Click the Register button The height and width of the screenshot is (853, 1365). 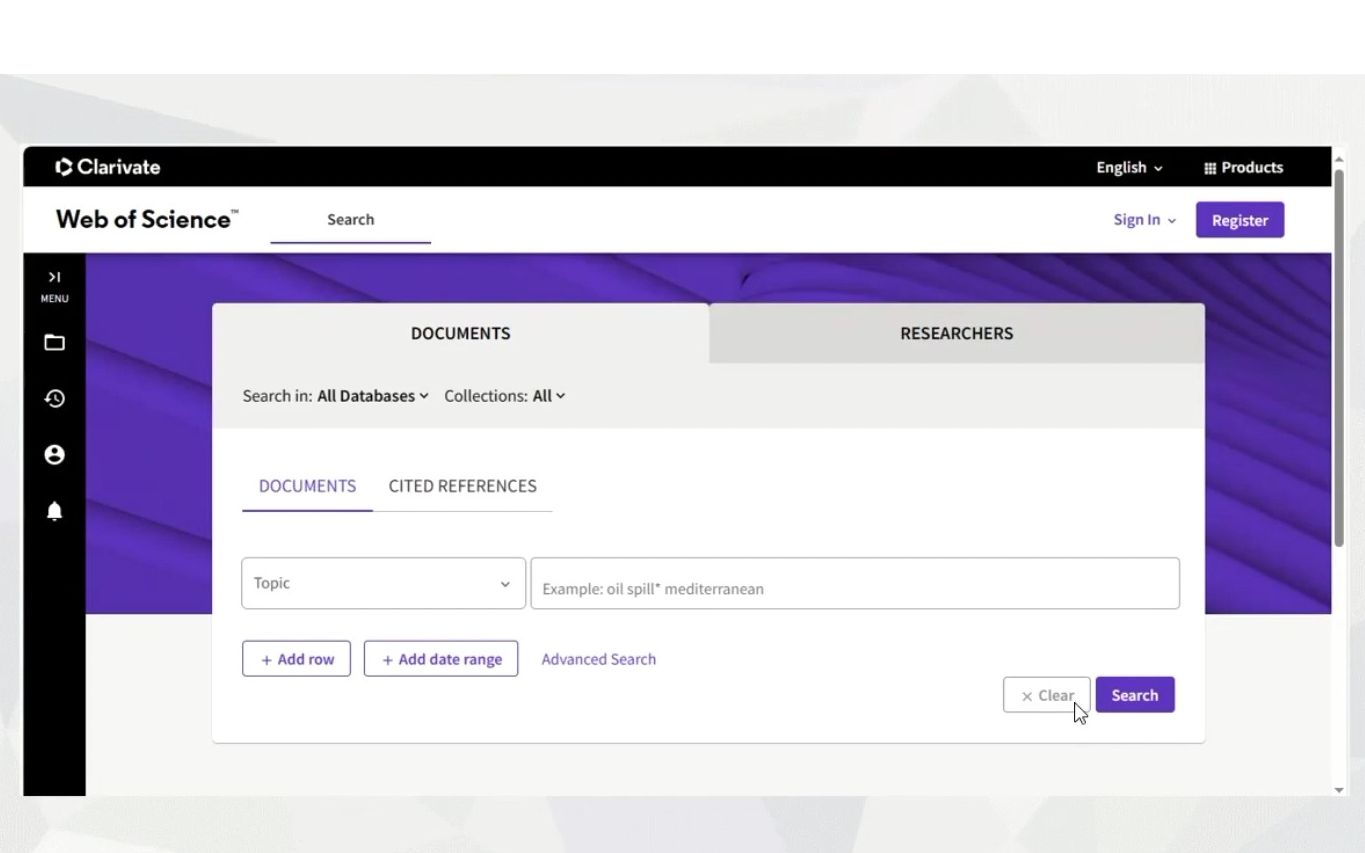[1240, 220]
